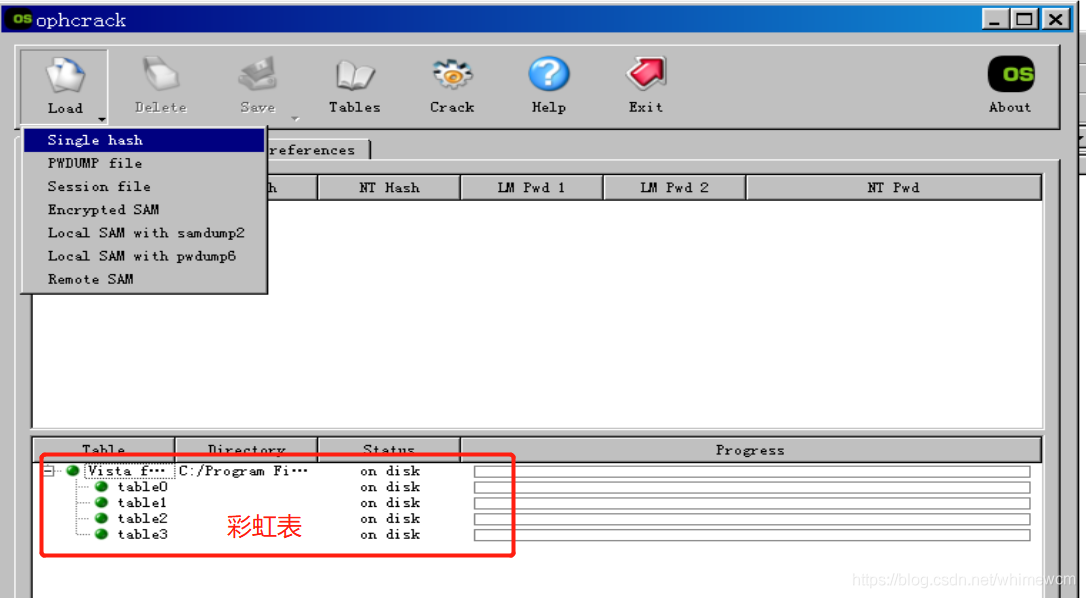Open the Load dropdown arrow

(102, 120)
